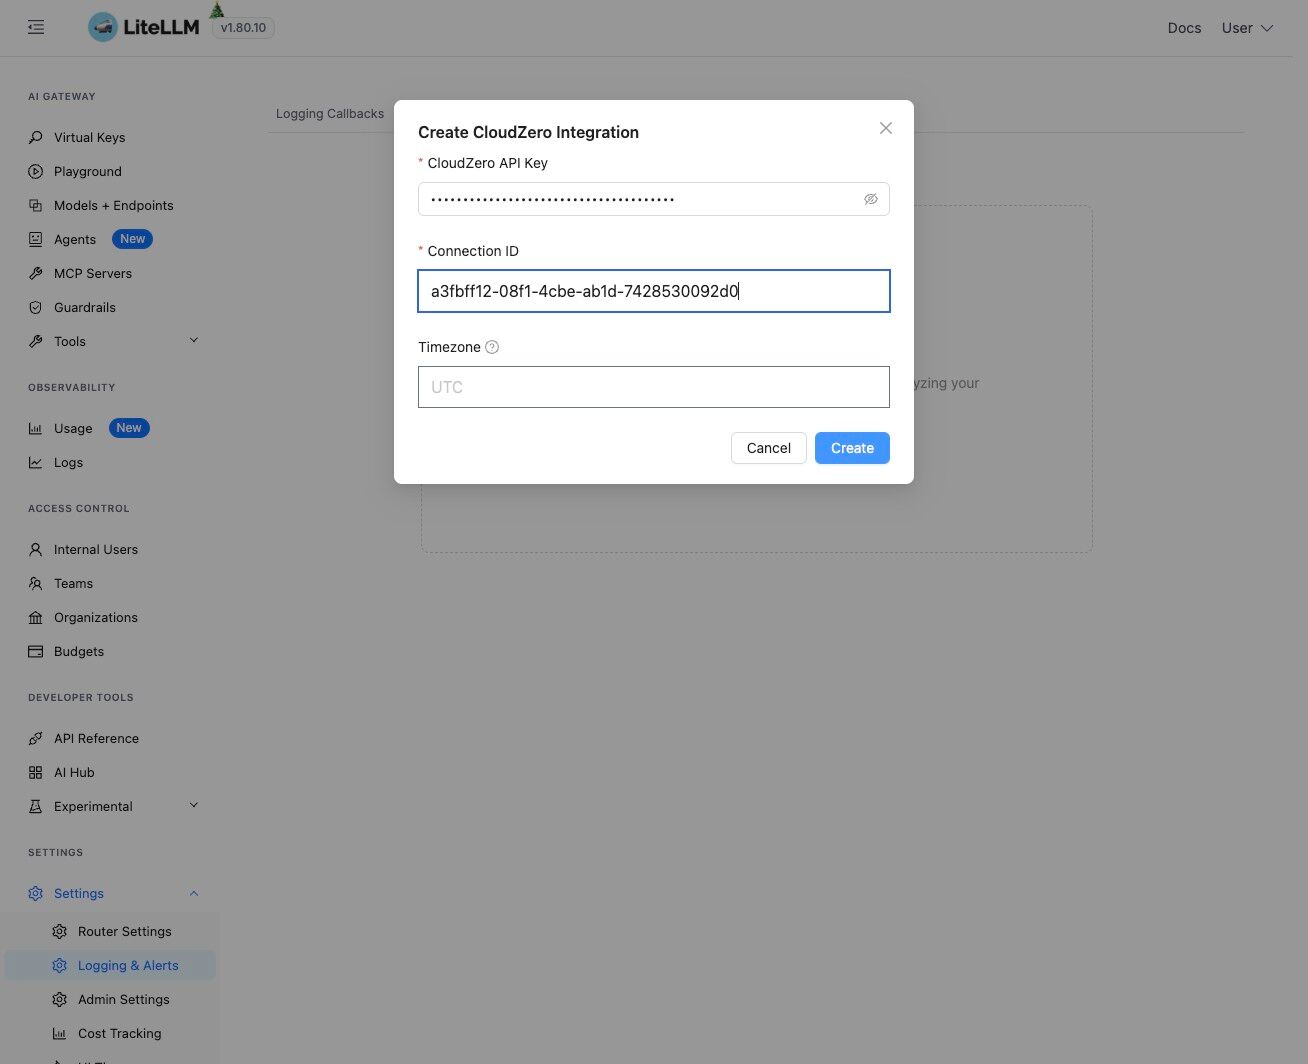
Task: Click the Cost Tracking chart icon
Action: (60, 1033)
